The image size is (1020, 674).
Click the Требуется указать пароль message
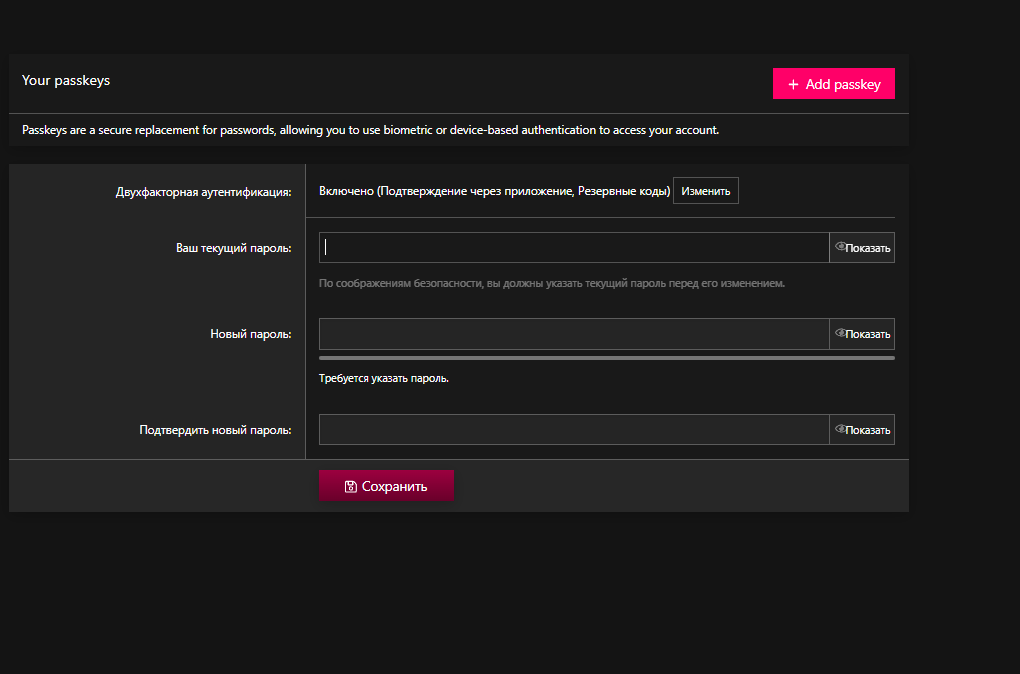pos(384,379)
